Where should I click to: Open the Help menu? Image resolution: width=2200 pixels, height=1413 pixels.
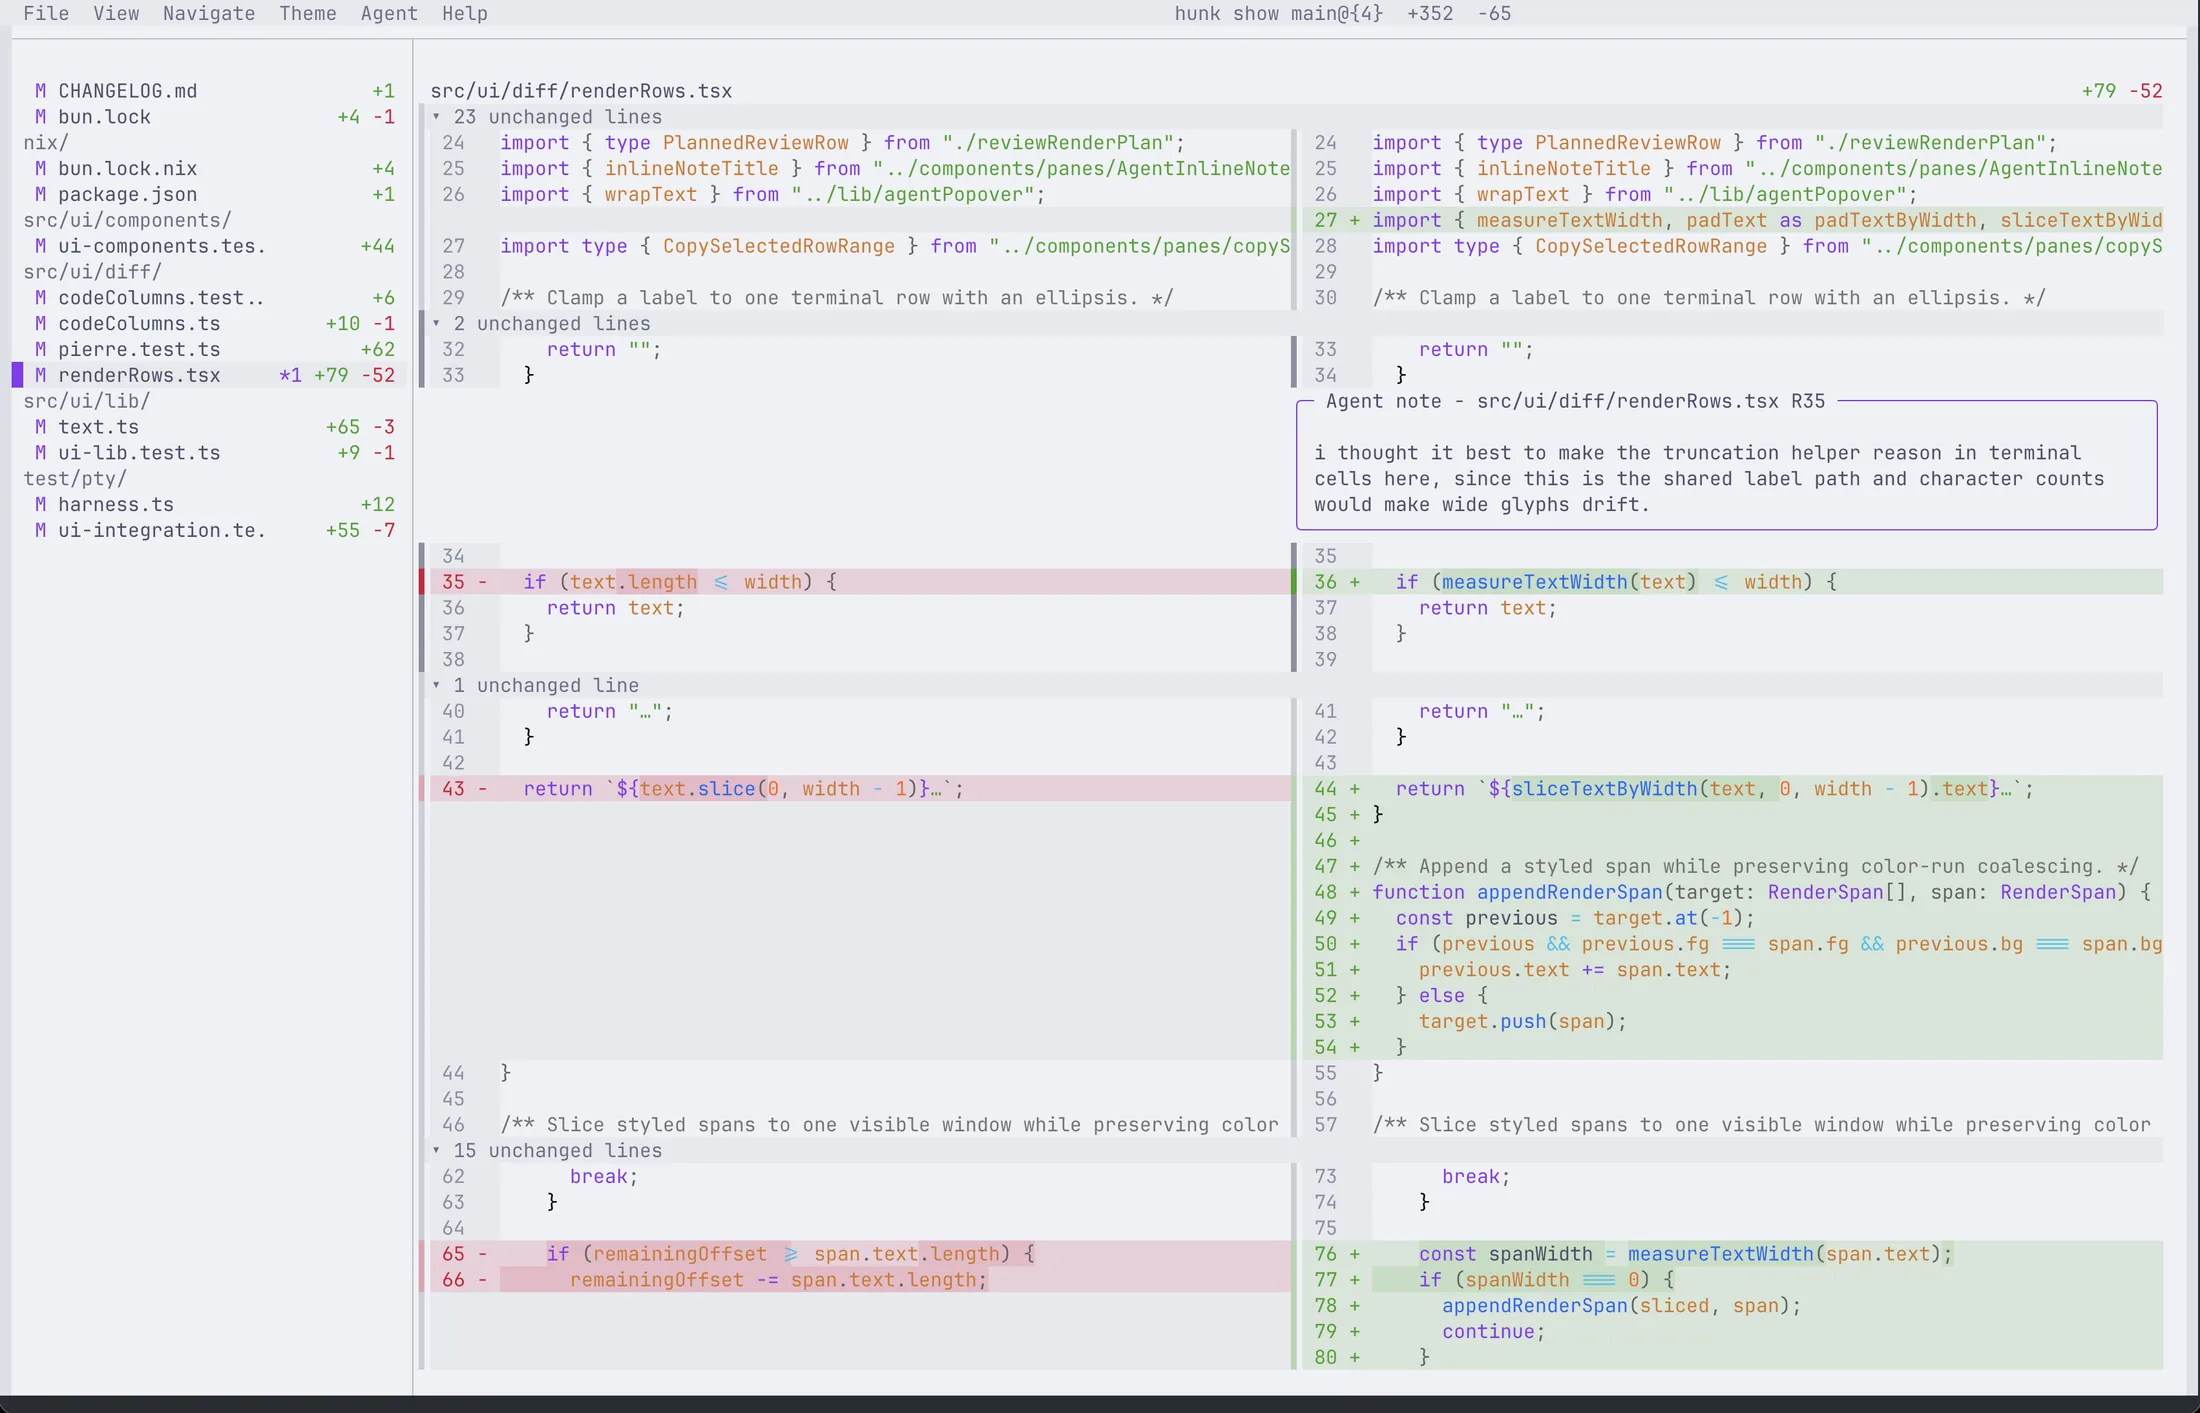(465, 14)
